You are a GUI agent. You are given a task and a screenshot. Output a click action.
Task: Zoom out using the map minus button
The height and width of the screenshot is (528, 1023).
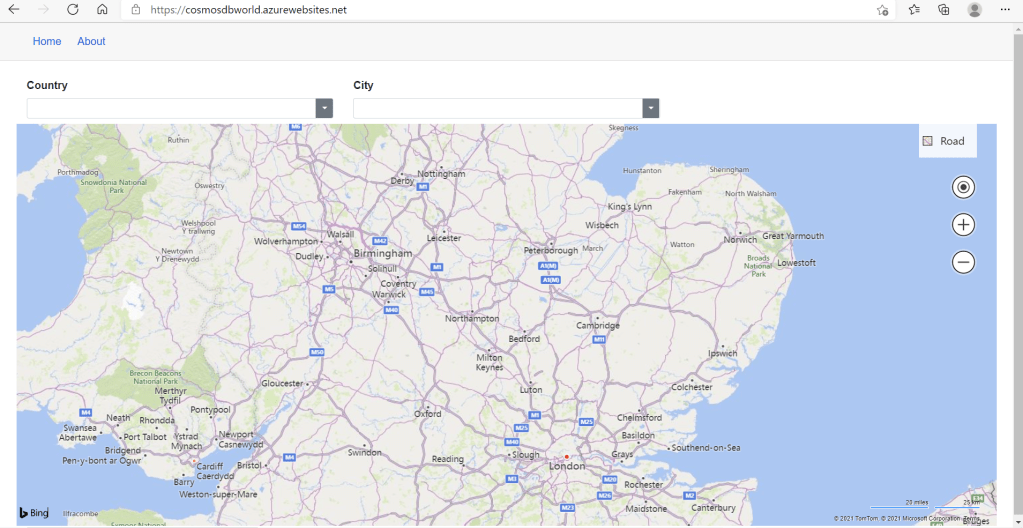coord(963,262)
